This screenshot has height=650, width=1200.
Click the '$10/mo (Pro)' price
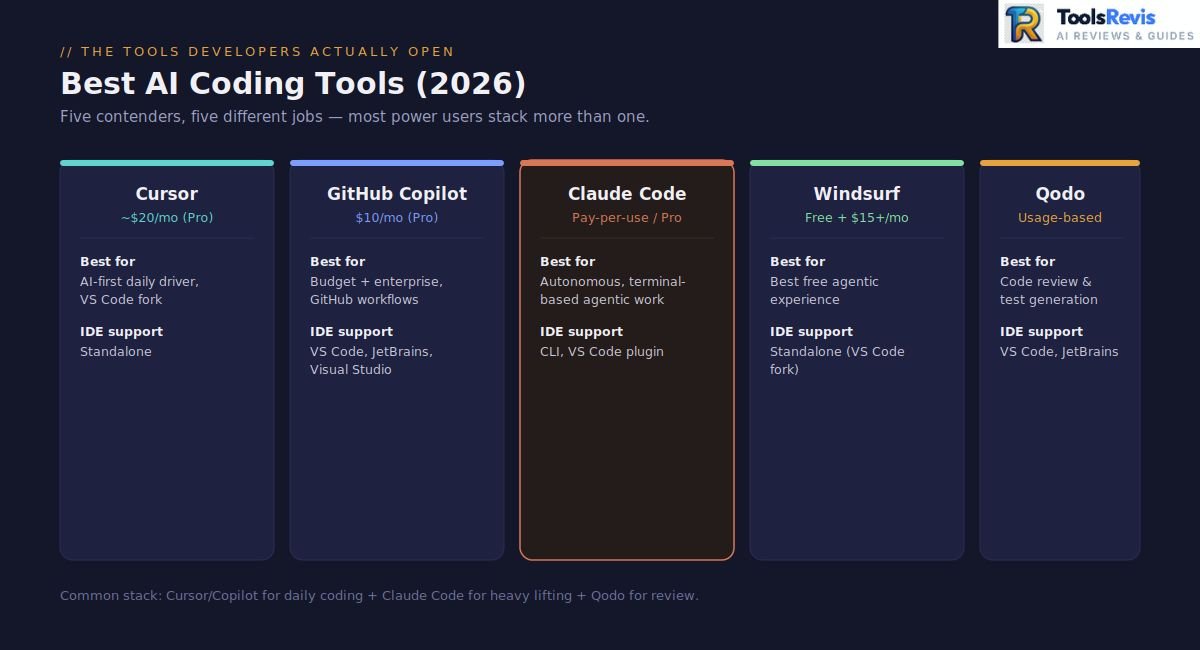[x=397, y=217]
